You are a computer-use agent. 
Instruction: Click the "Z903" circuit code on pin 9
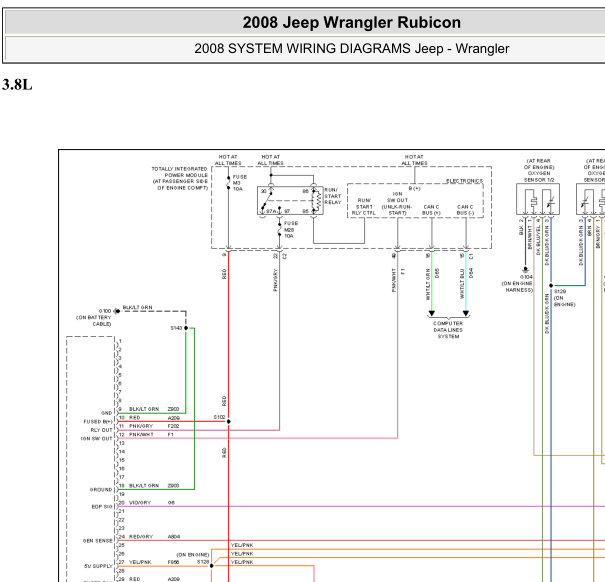[x=173, y=409]
